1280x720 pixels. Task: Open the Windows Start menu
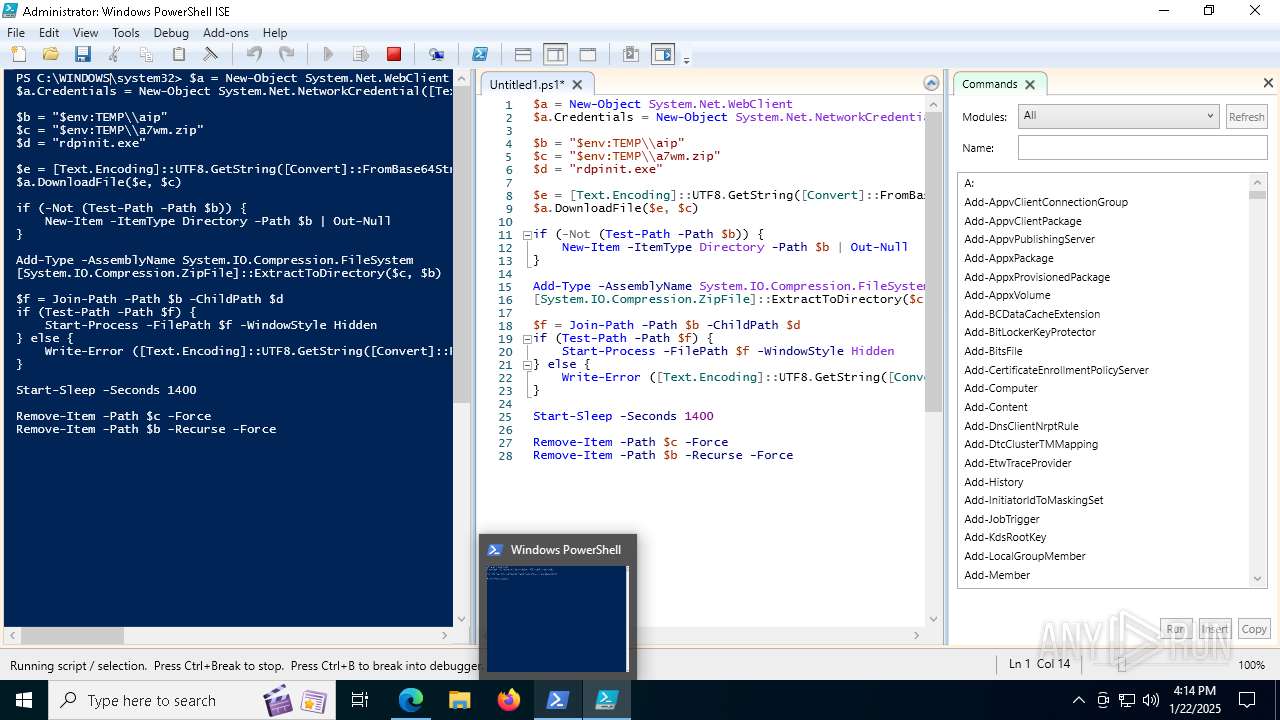click(x=24, y=700)
